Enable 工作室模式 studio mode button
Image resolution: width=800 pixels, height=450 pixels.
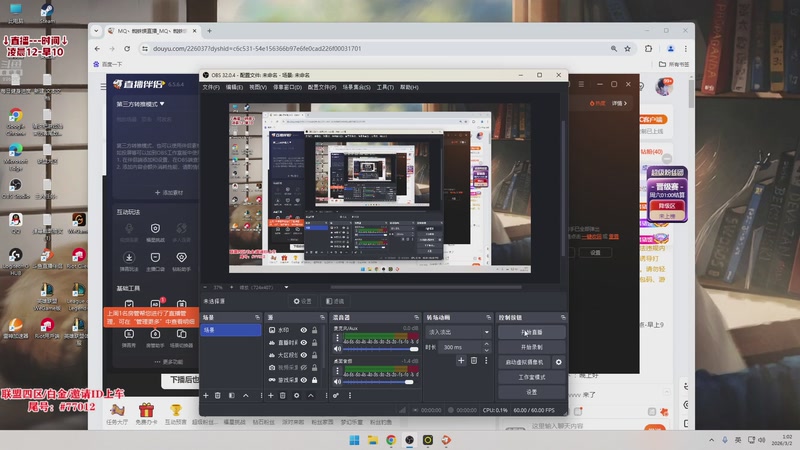(x=532, y=377)
